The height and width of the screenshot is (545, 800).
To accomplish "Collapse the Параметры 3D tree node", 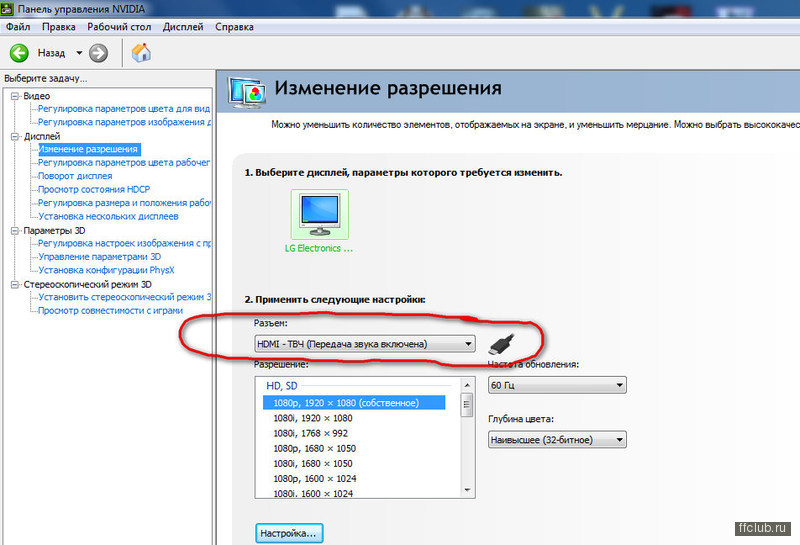I will tap(15, 231).
